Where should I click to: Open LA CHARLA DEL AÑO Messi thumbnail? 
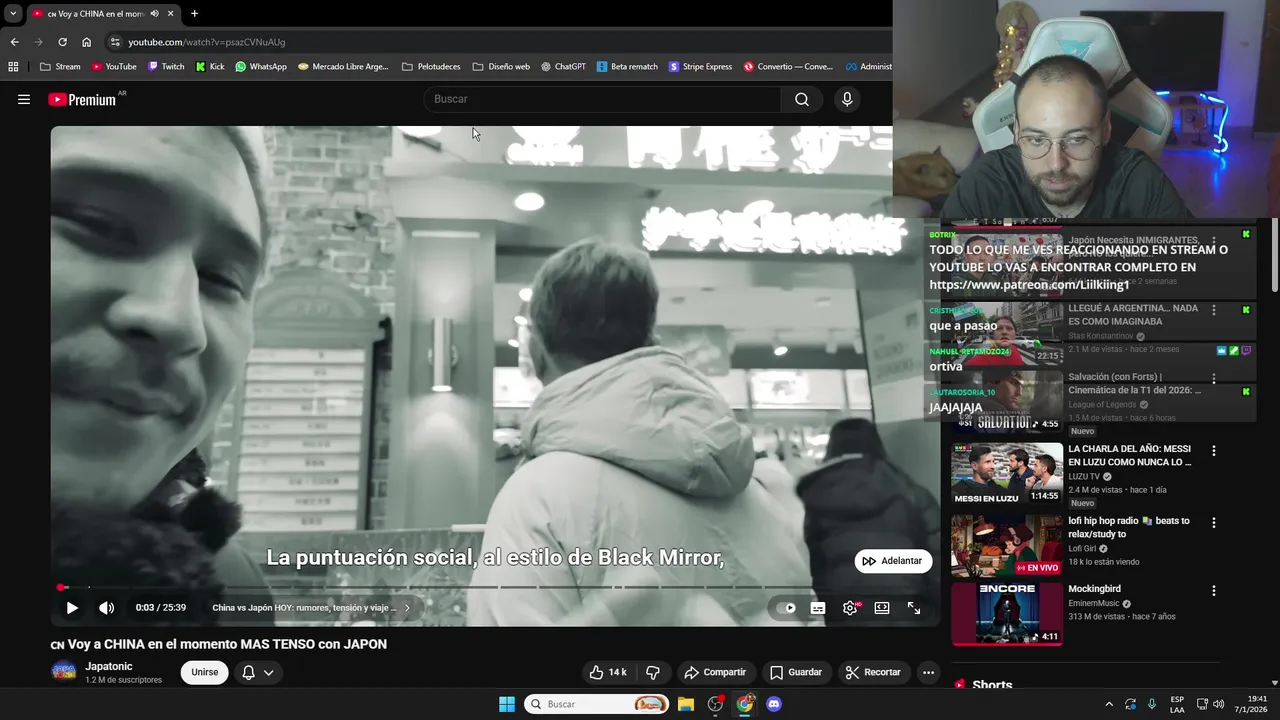pos(1006,474)
